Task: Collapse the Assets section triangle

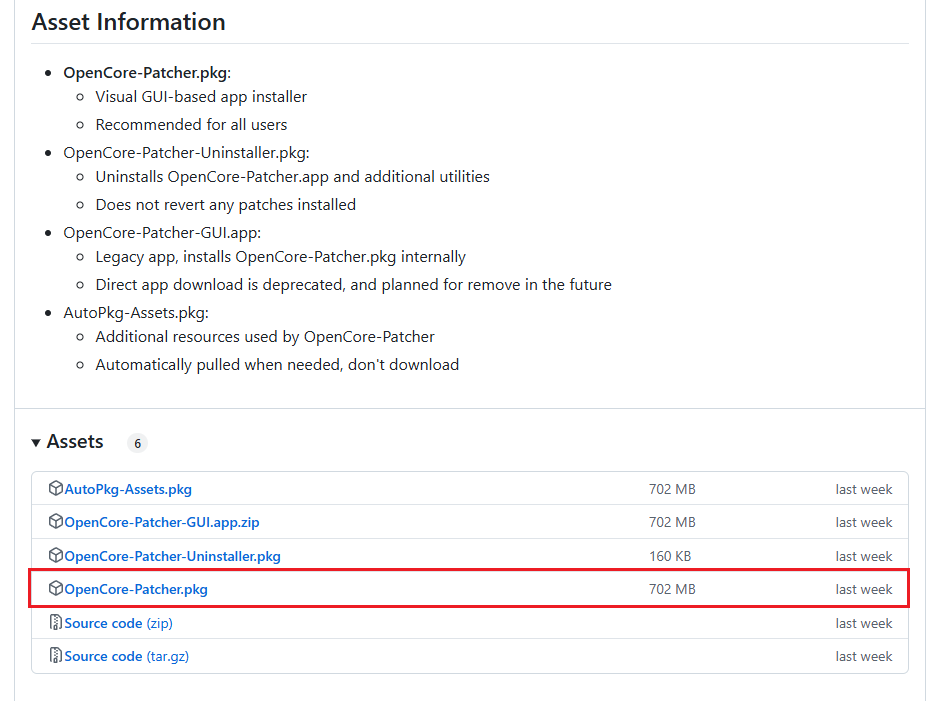Action: [x=36, y=443]
